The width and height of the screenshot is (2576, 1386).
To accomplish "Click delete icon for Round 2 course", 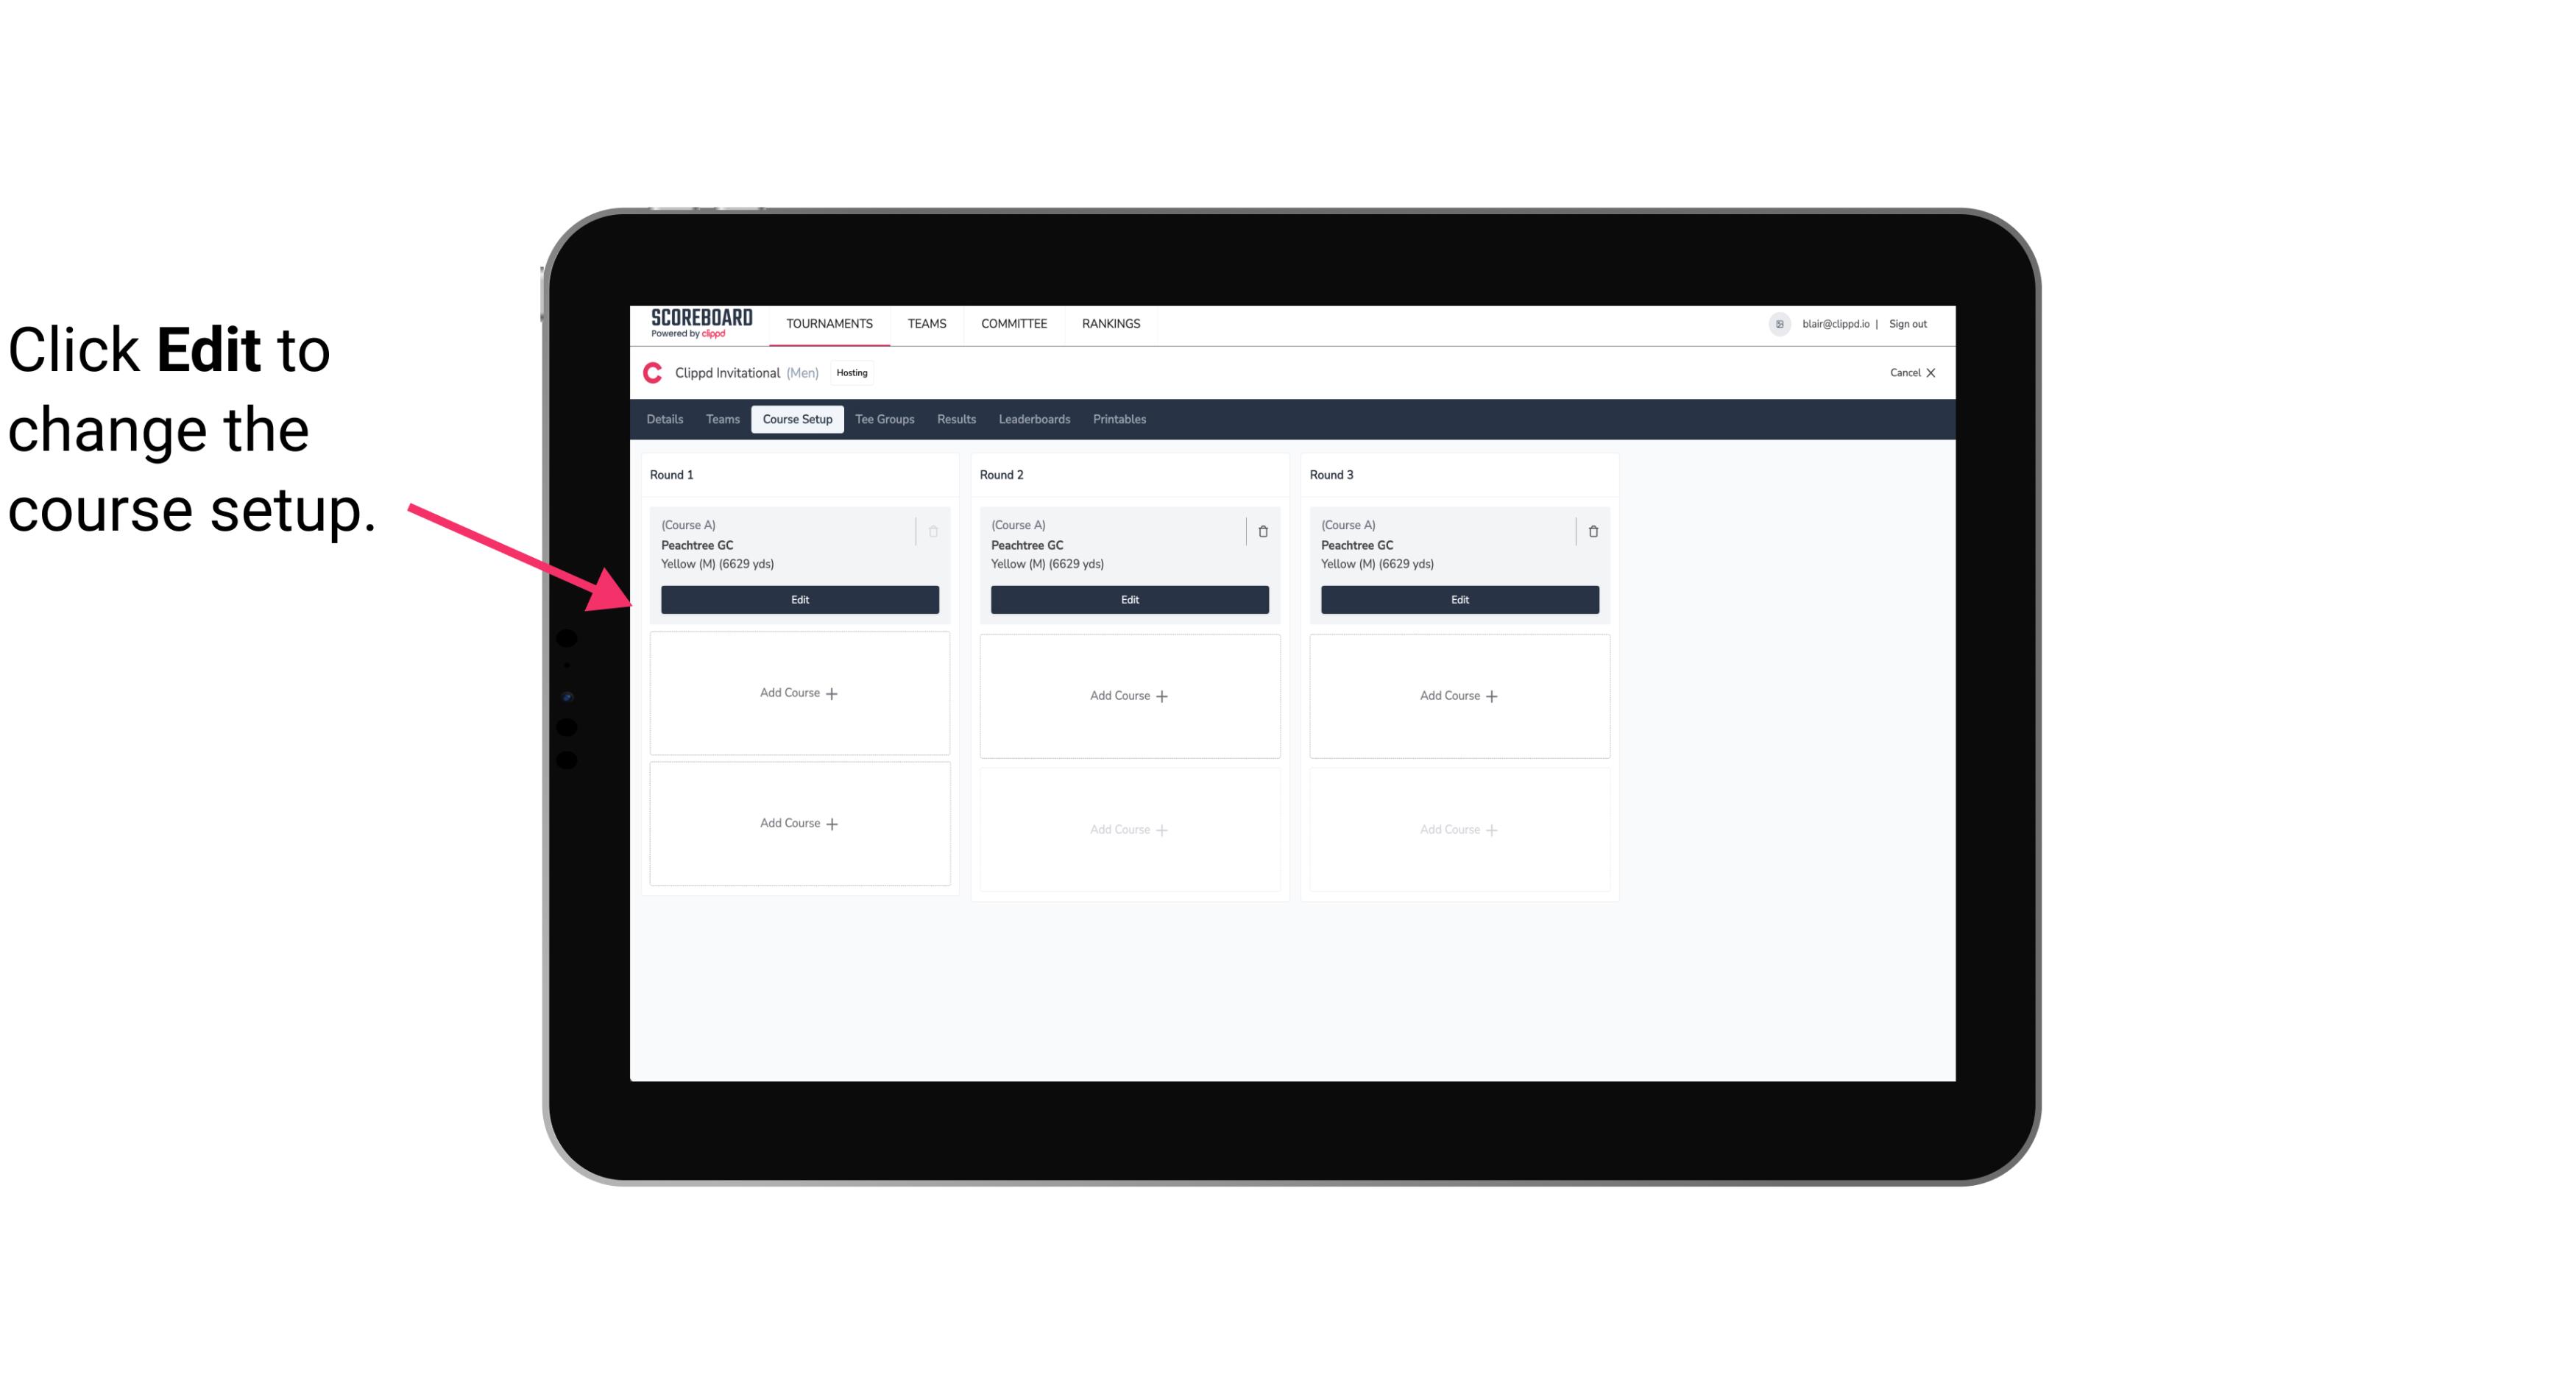I will pos(1261,531).
